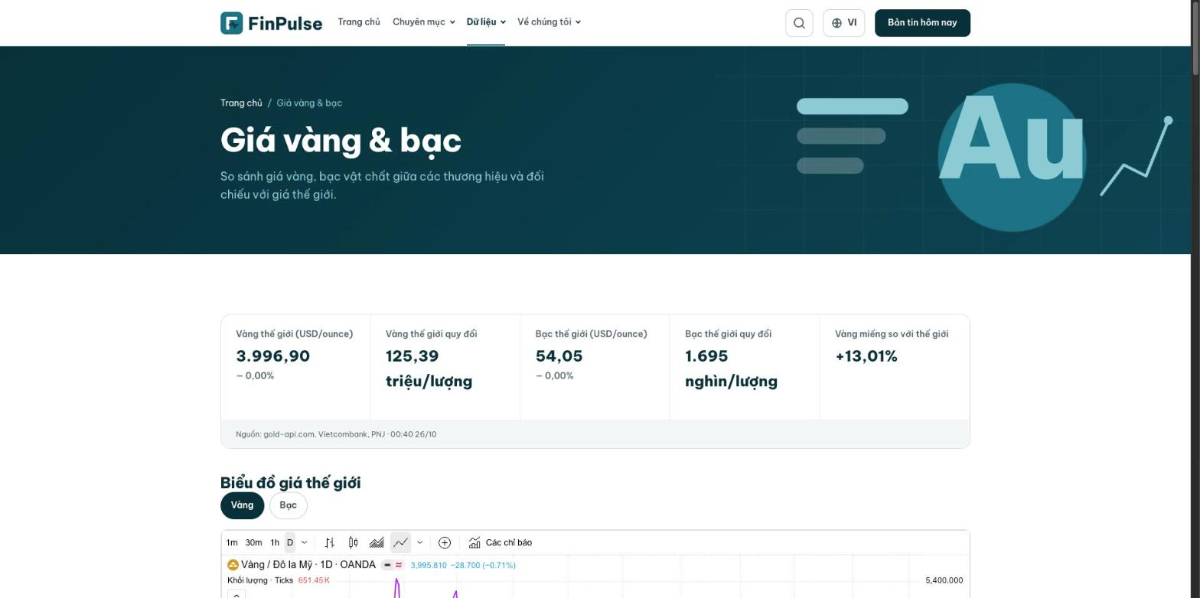This screenshot has height=598, width=1200.
Task: Click the source note line starting with Nguồn
Action: pos(336,434)
